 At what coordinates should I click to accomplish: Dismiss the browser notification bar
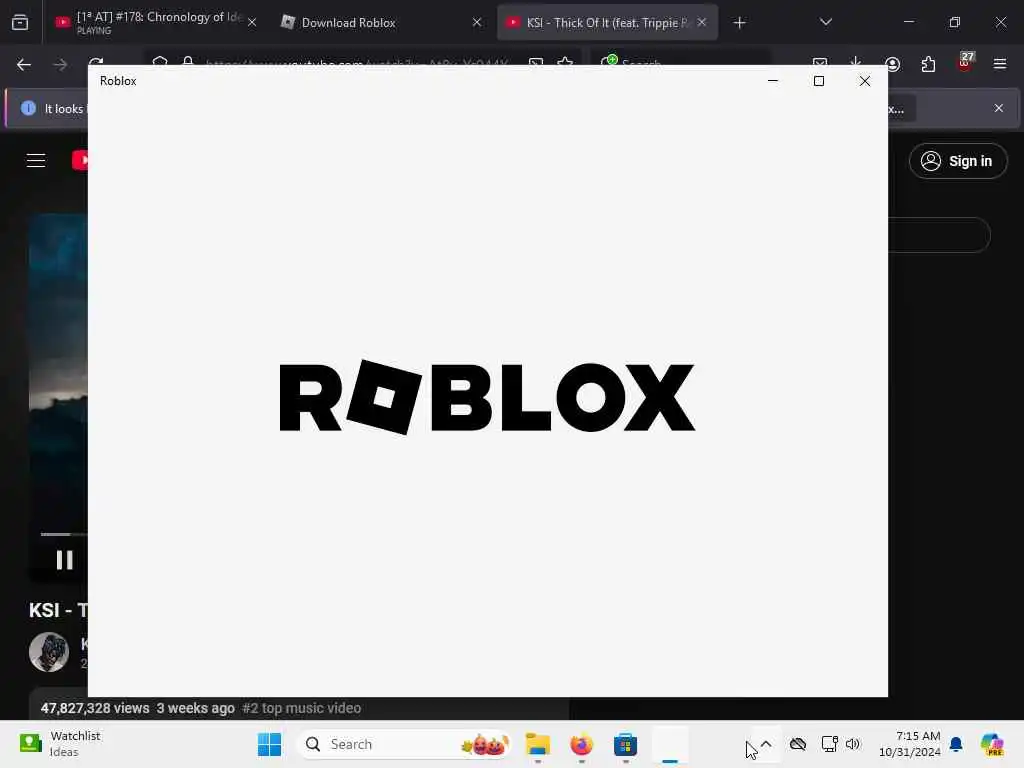pos(999,108)
